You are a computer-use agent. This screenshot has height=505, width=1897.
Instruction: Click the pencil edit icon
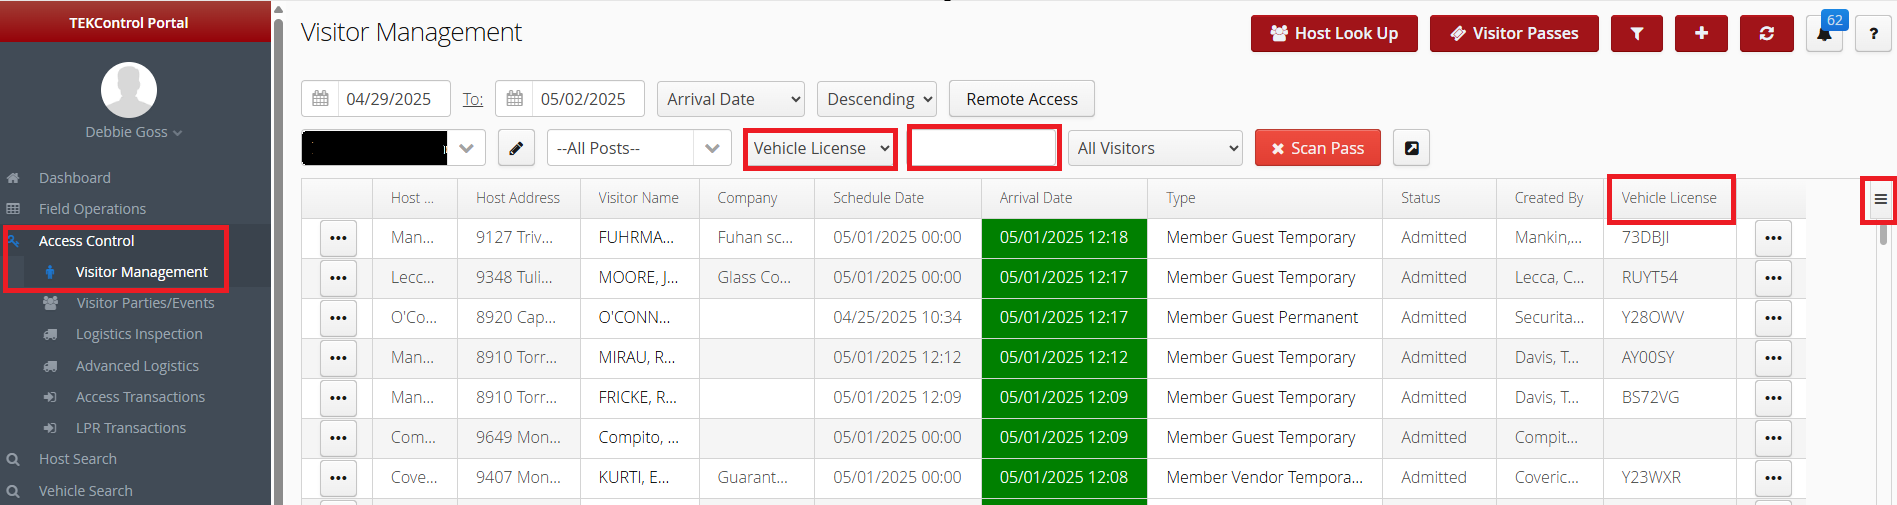point(516,148)
